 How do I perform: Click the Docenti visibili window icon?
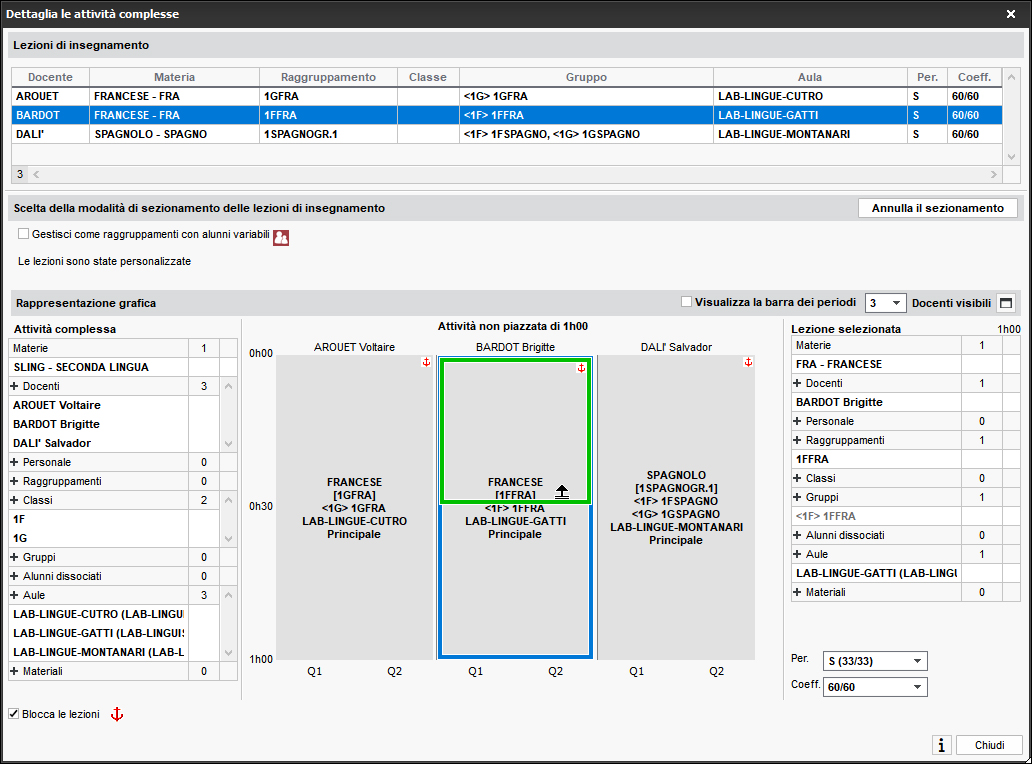coord(1006,303)
